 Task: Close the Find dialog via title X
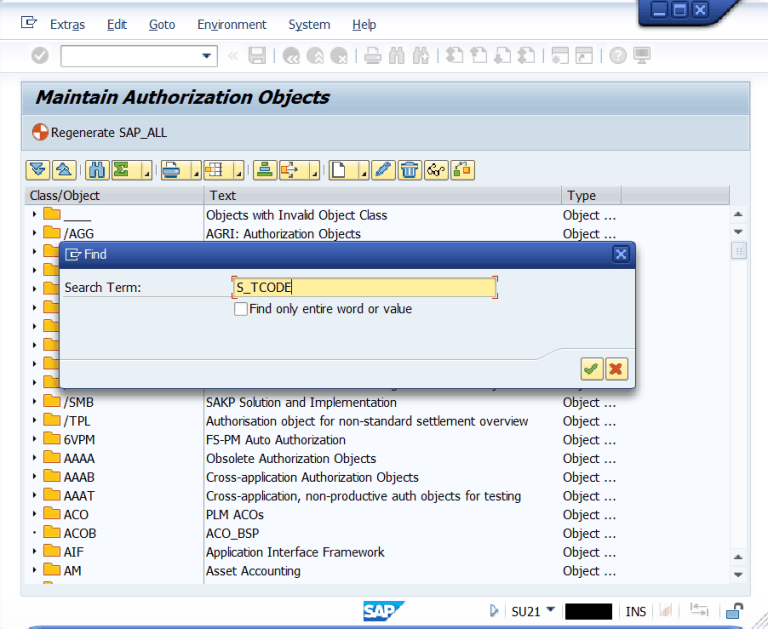coord(621,254)
